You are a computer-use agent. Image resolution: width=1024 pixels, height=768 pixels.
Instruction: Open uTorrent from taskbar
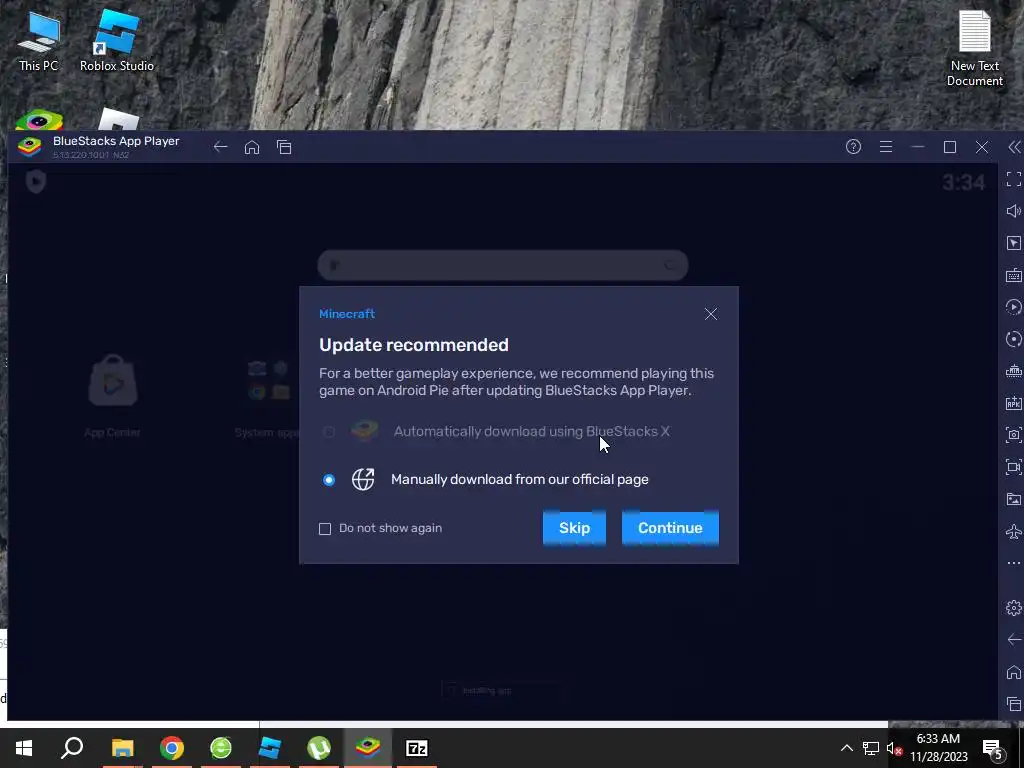(319, 748)
